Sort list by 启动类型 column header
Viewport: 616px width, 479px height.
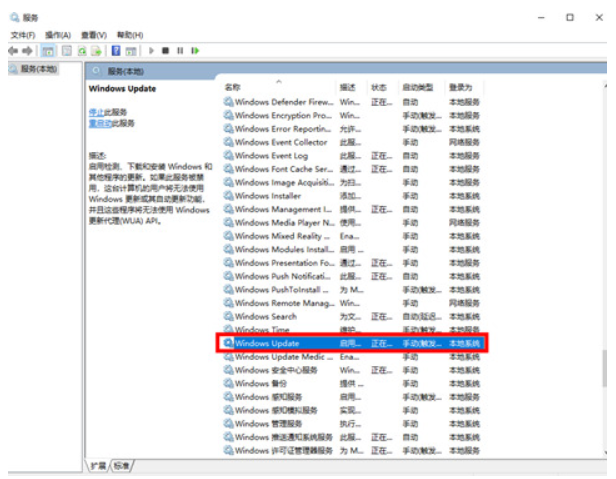(417, 87)
